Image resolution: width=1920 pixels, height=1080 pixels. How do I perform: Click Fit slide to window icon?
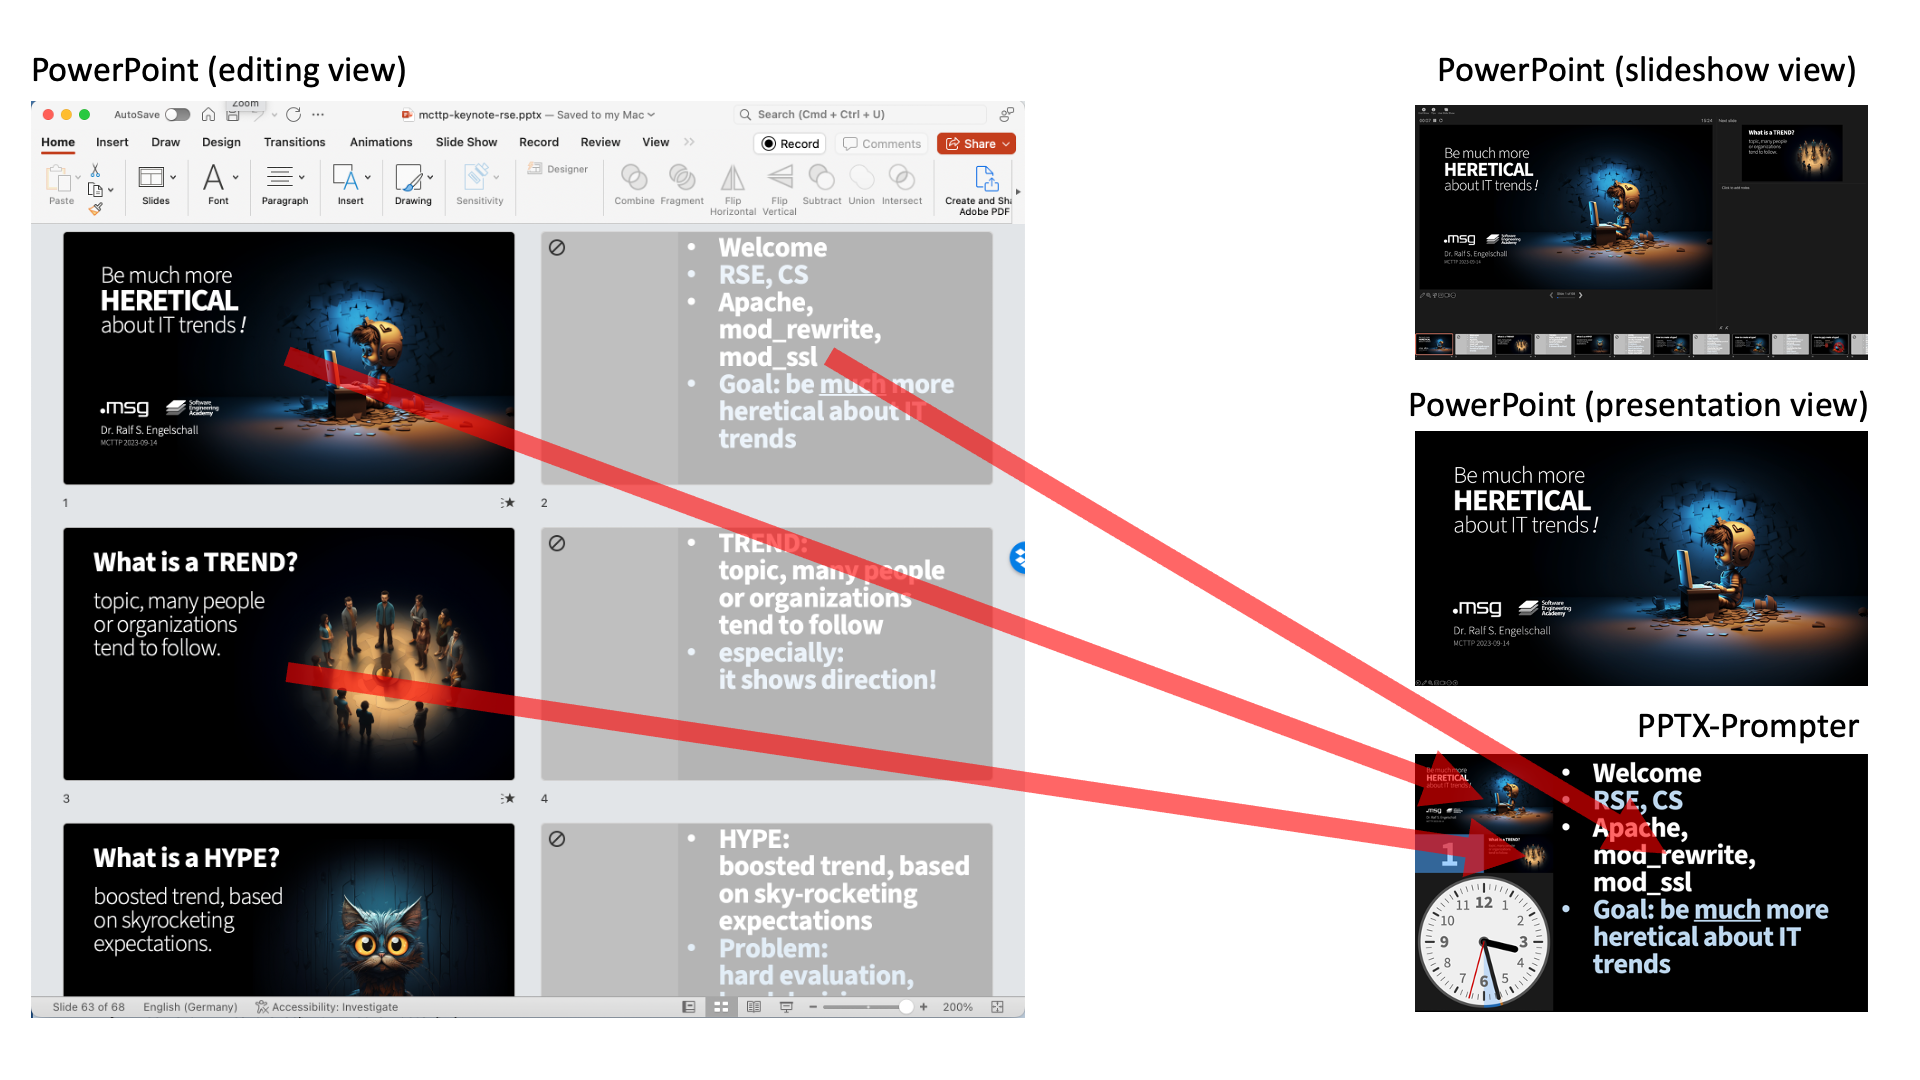(997, 1007)
